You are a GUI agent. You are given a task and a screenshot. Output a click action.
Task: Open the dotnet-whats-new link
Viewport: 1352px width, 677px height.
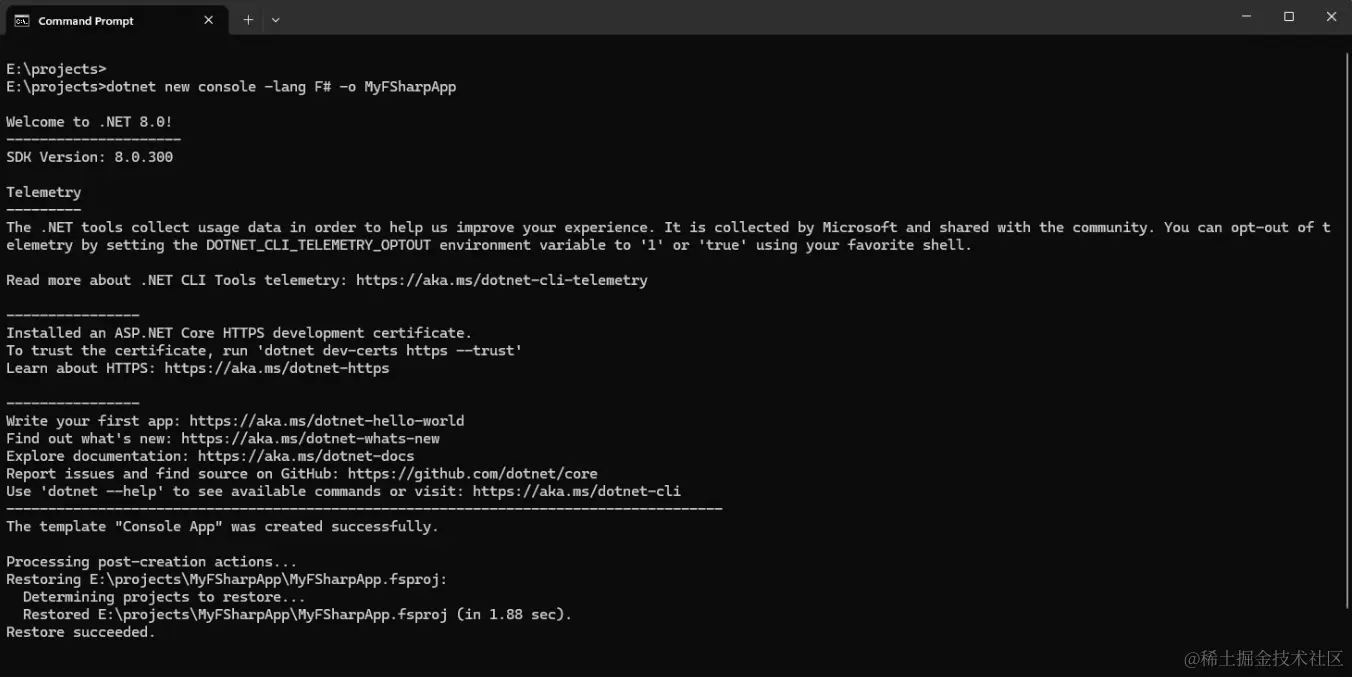pyautogui.click(x=310, y=438)
